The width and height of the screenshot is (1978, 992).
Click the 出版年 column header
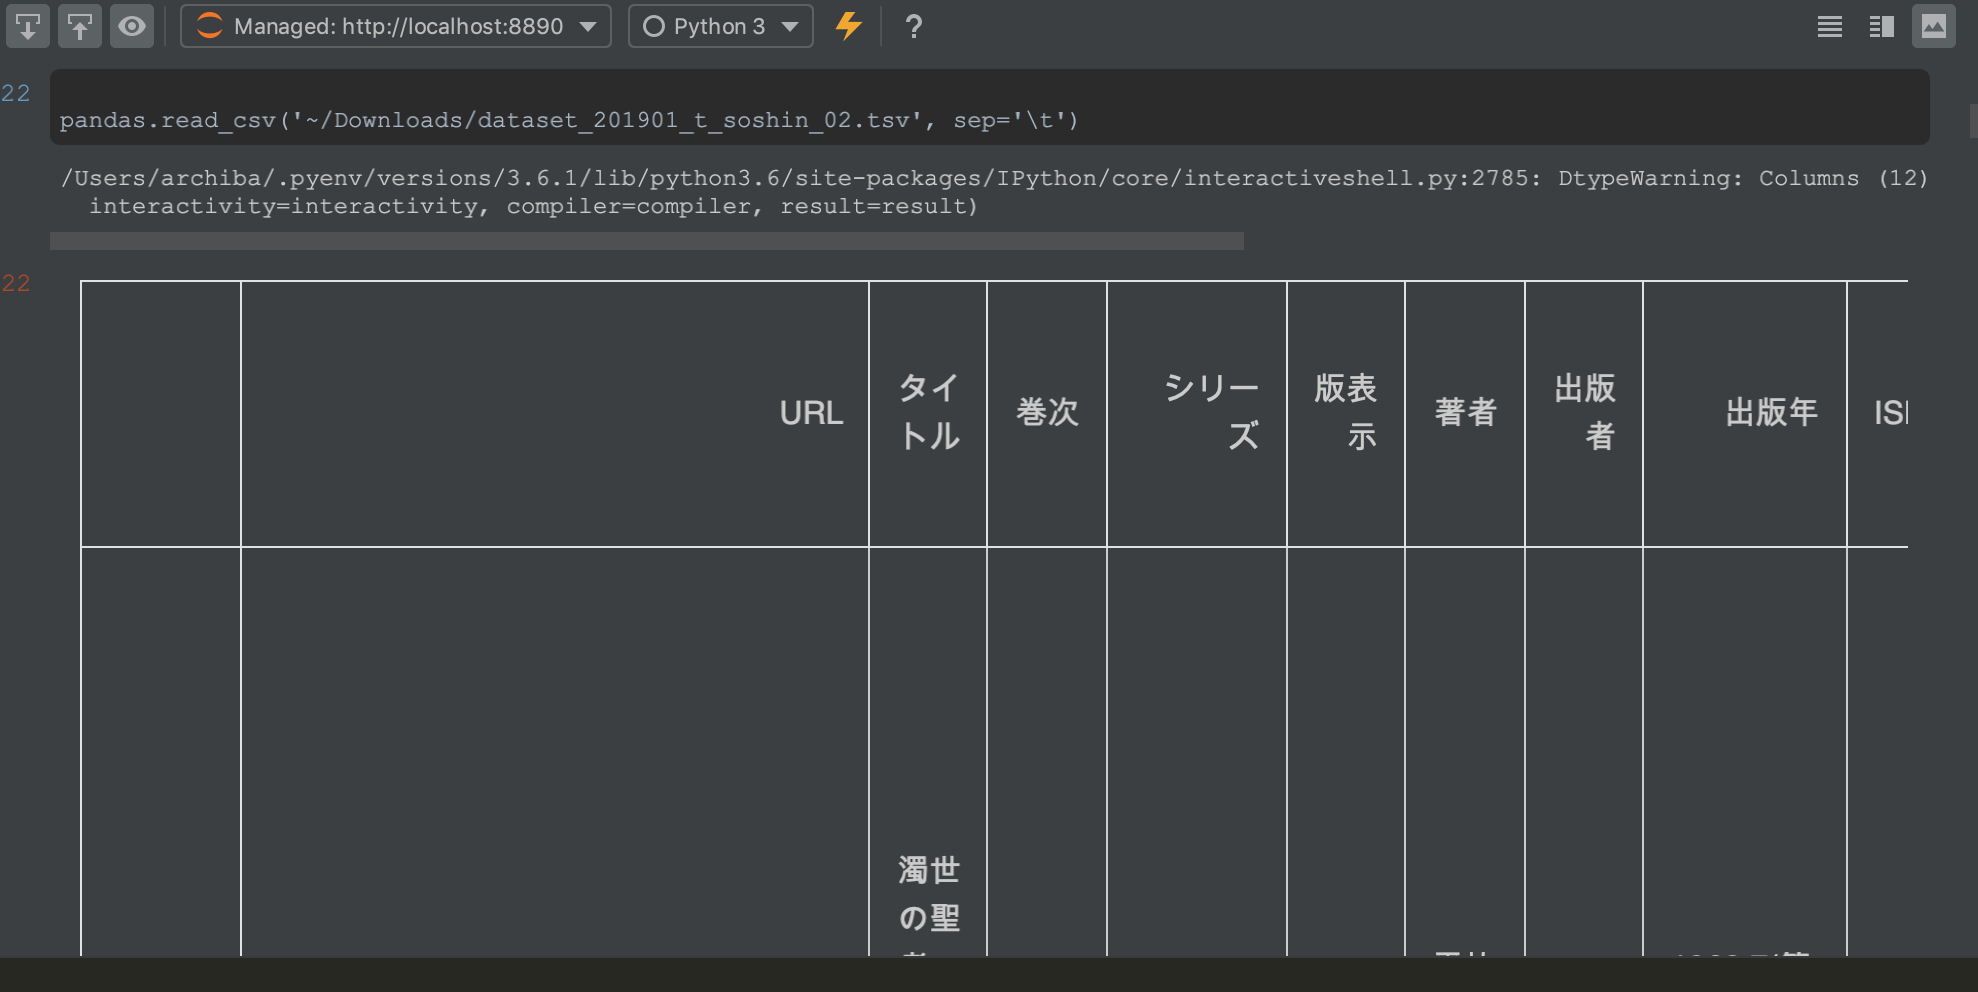pos(1745,413)
